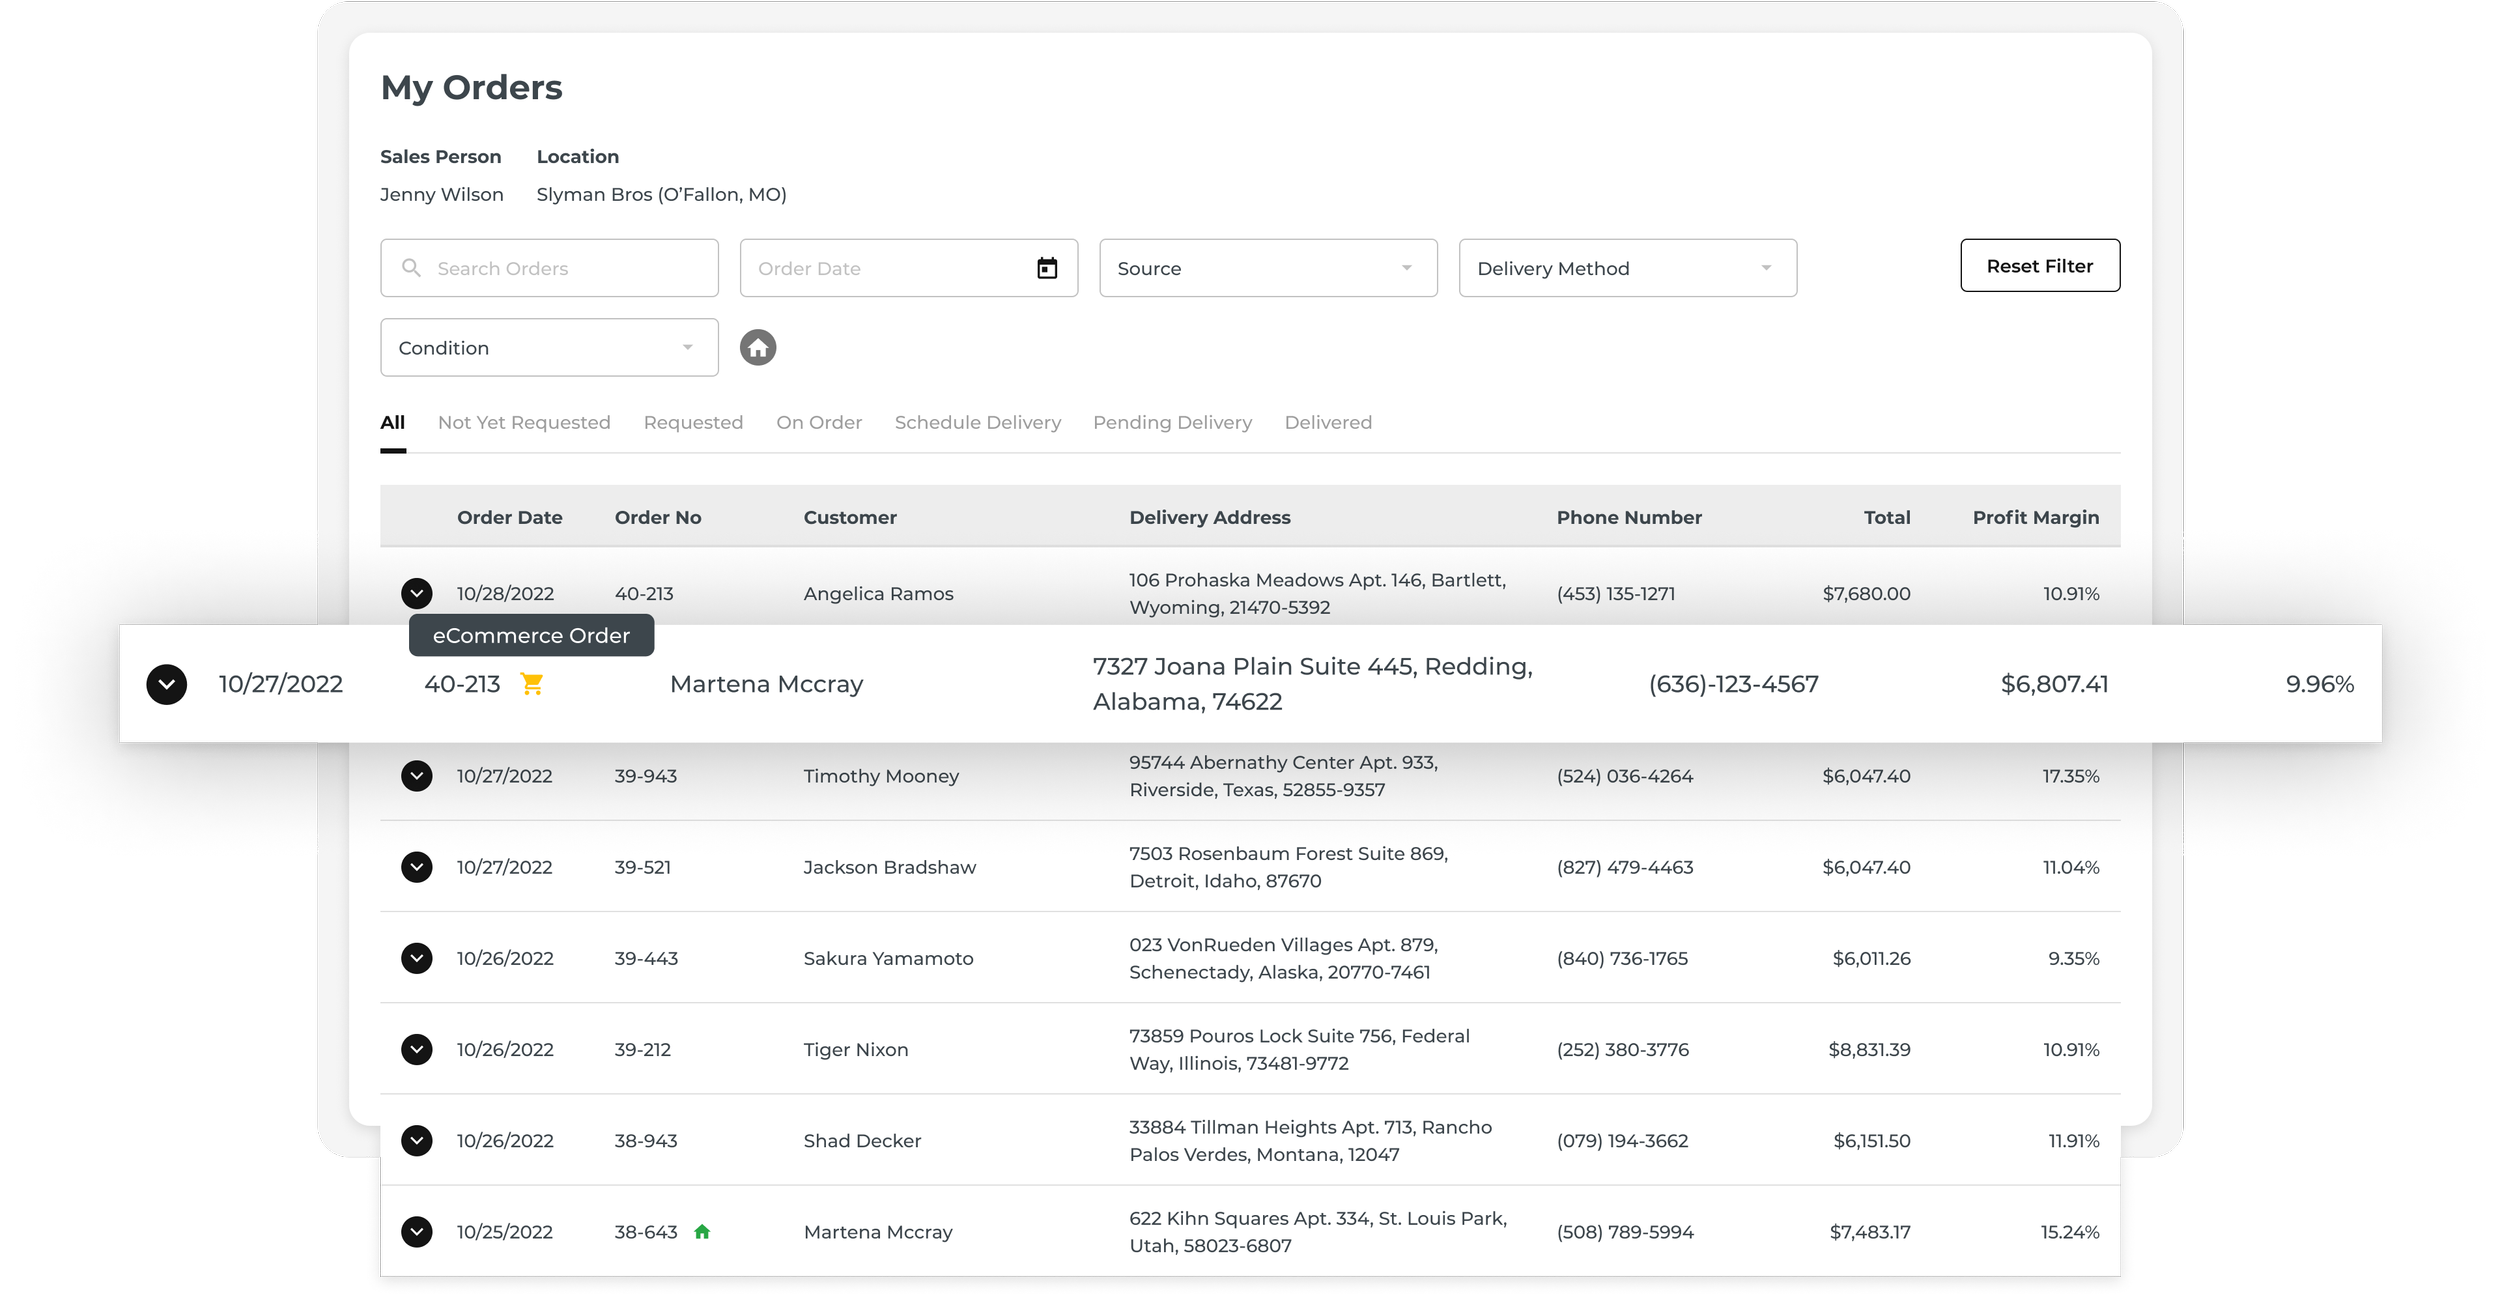Expand the Sakura Yamamoto order row
Screen dimensions: 2500x1296
point(417,958)
